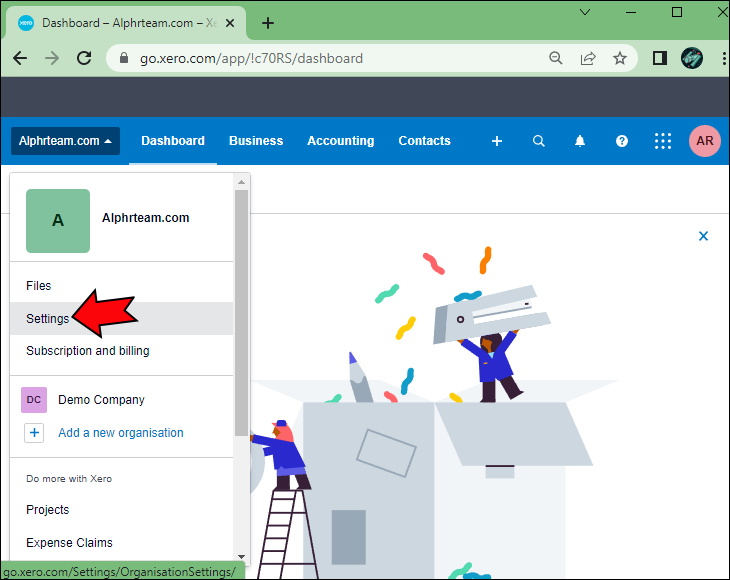Image resolution: width=730 pixels, height=580 pixels.
Task: Click Add a new organisation link
Action: [121, 433]
